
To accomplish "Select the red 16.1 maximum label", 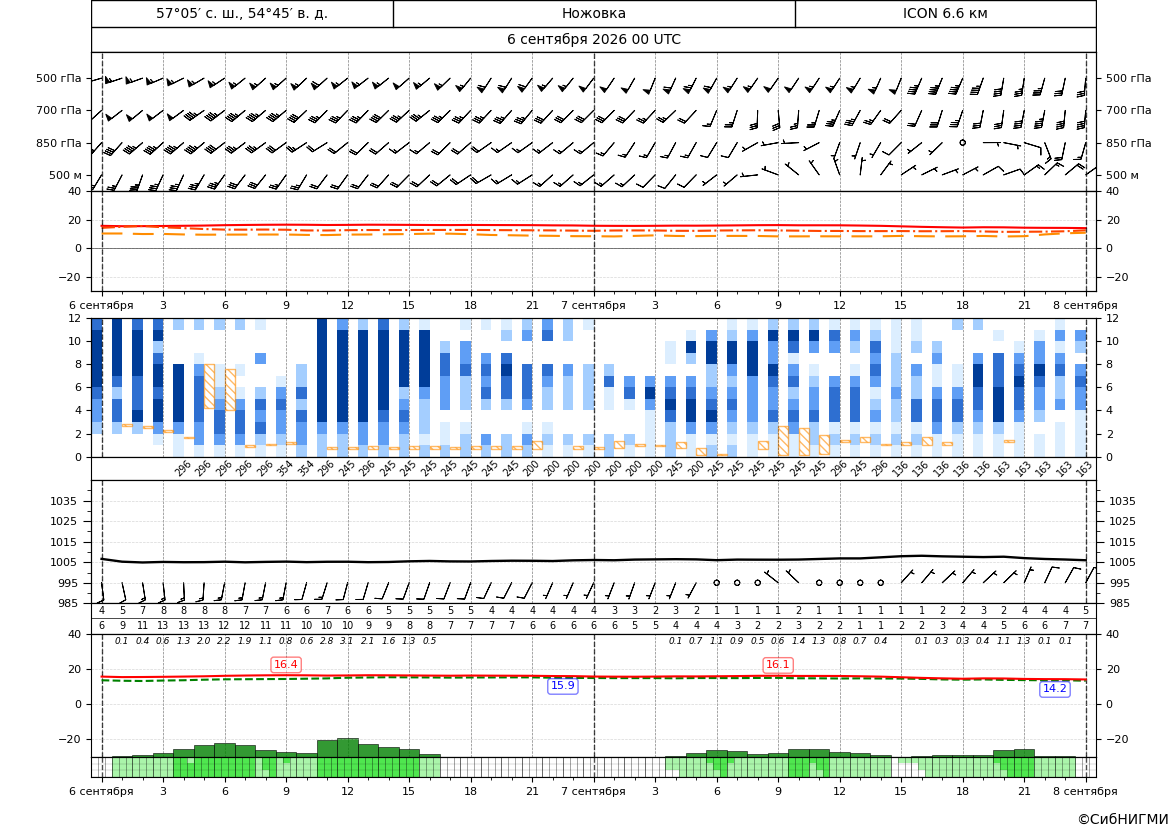I will pyautogui.click(x=778, y=664).
